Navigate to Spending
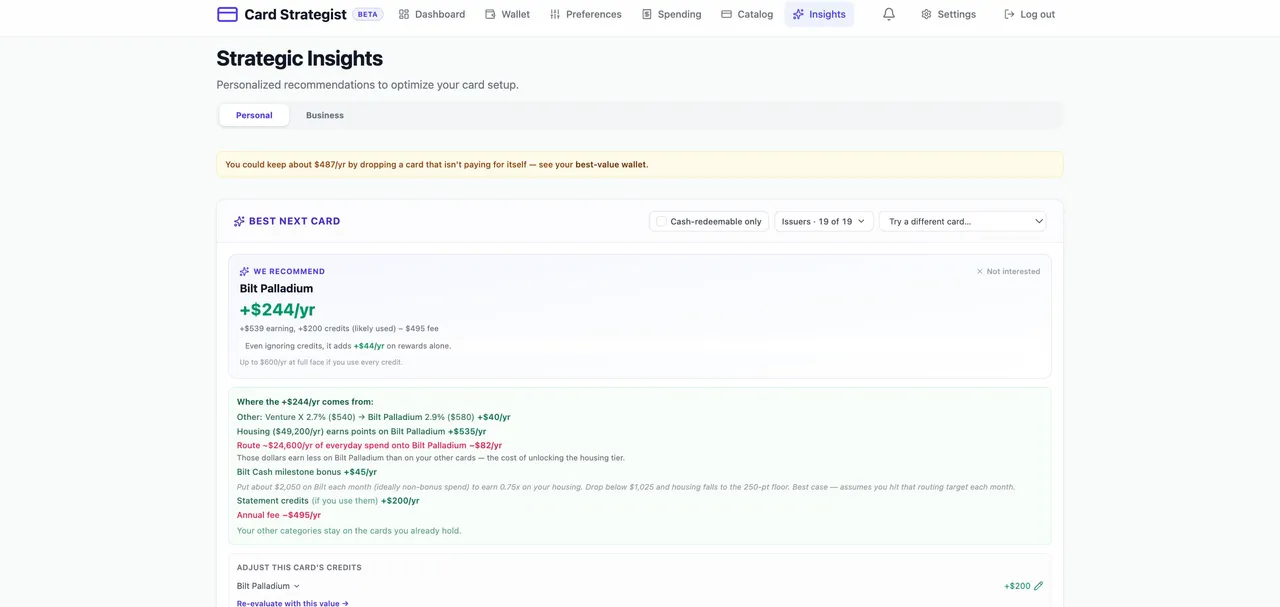 671,14
